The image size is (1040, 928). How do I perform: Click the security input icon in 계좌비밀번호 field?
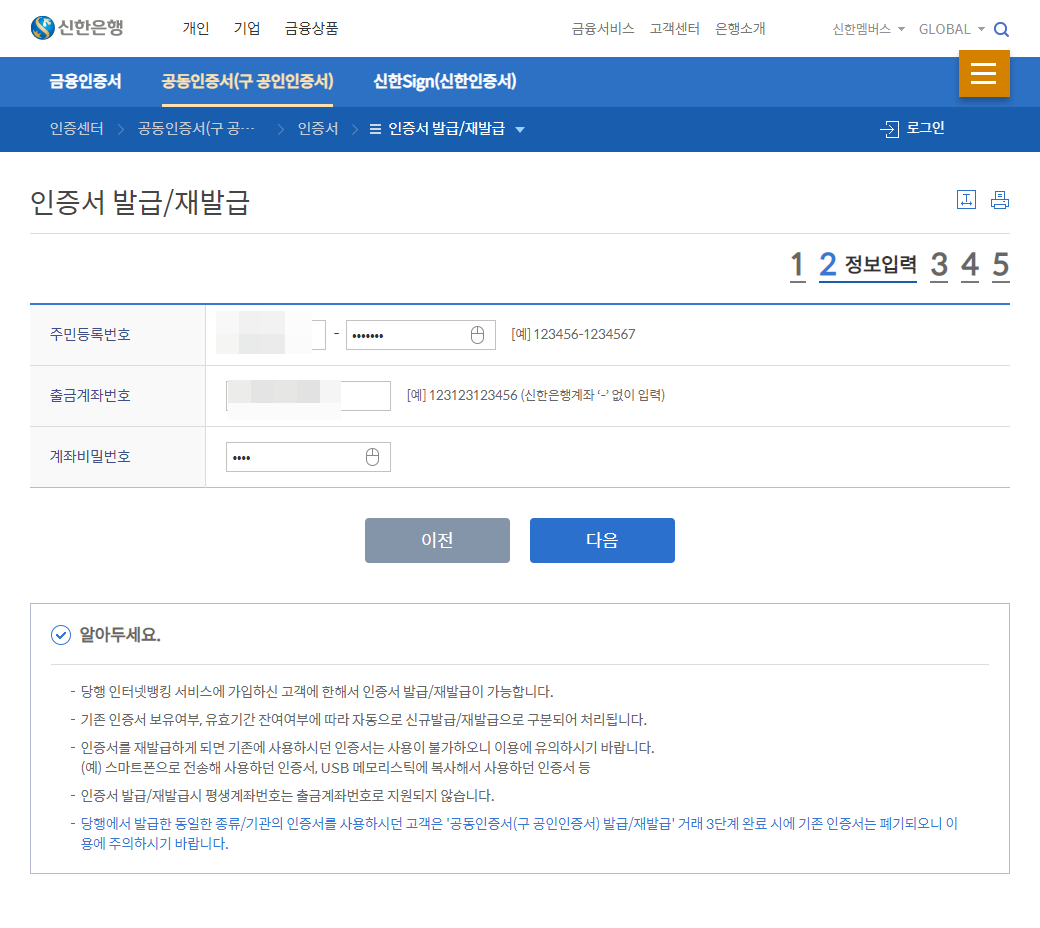tap(373, 456)
